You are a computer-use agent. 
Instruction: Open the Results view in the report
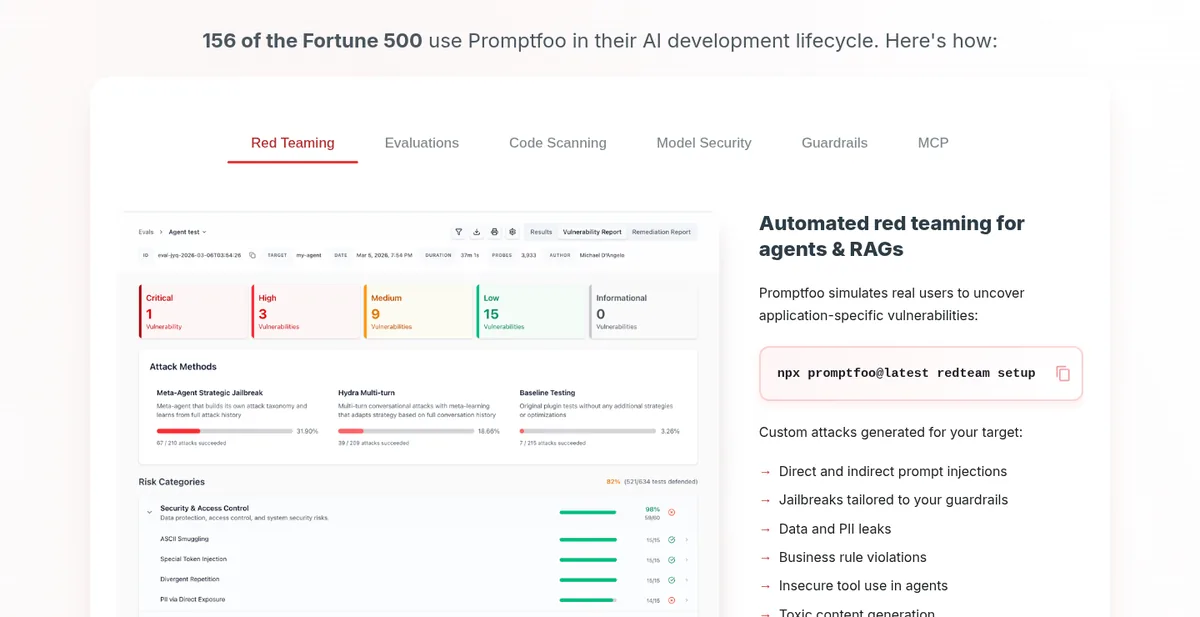(x=541, y=232)
